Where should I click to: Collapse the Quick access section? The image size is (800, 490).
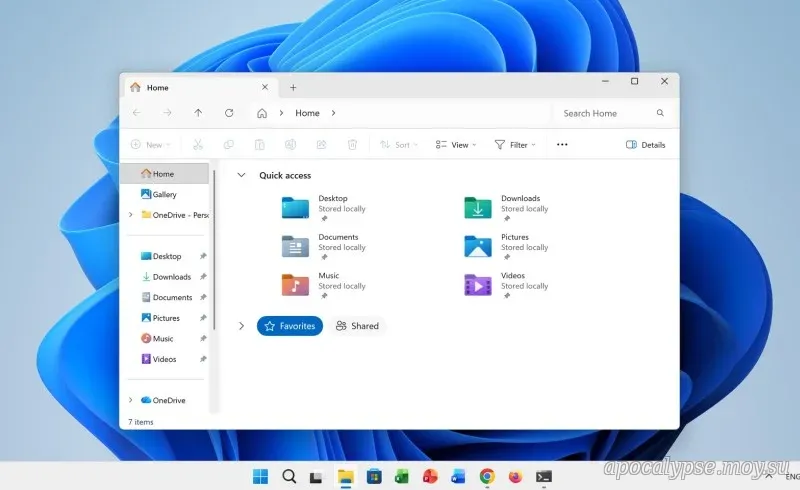(x=241, y=175)
